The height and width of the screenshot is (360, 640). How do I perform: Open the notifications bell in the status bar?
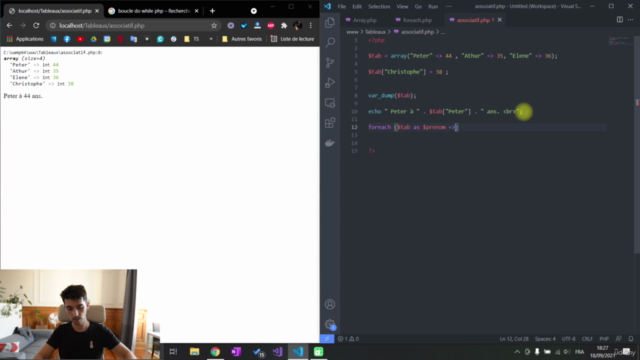631,339
